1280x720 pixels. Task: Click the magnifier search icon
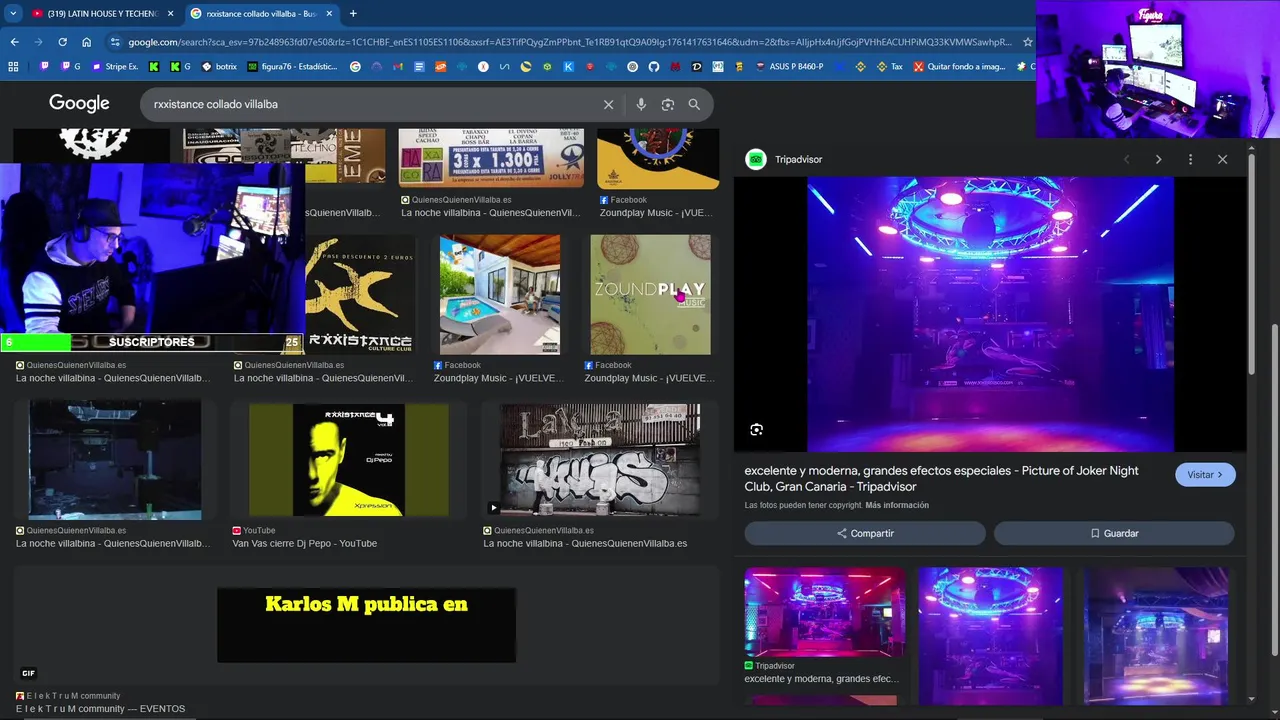[694, 104]
